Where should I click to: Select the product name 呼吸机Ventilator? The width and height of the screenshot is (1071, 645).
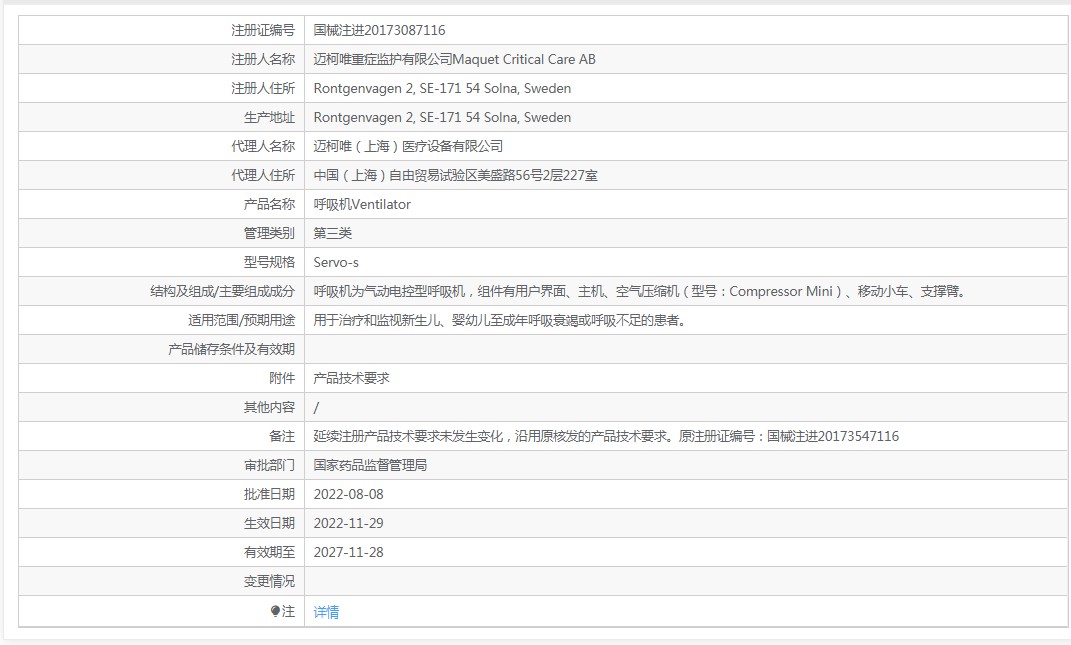[362, 204]
